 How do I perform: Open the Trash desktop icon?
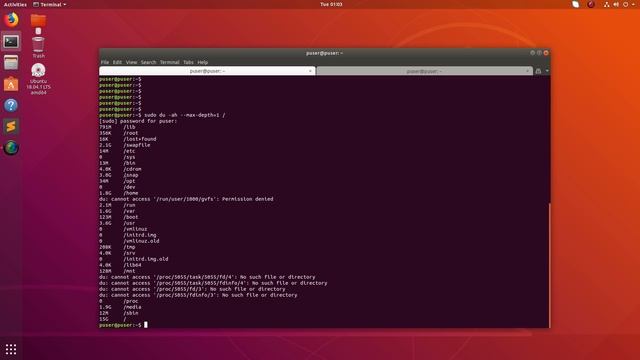[38, 47]
